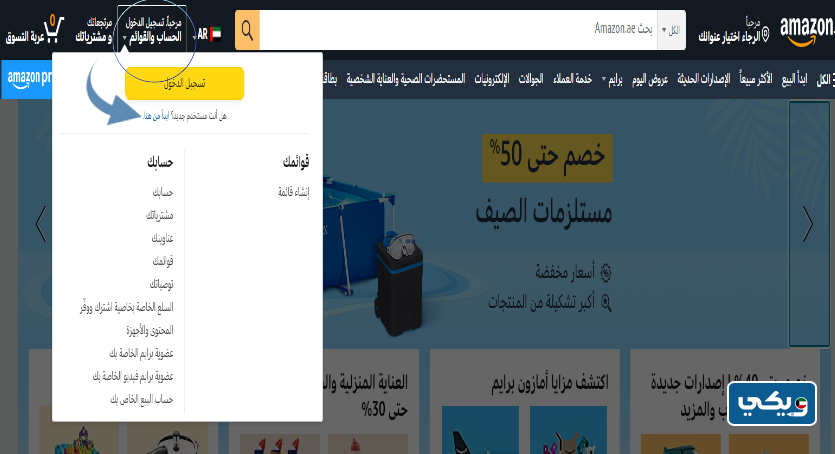This screenshot has height=454, width=835.
Task: Click الأكثر مبيعاً in navigation bar
Action: click(x=756, y=79)
